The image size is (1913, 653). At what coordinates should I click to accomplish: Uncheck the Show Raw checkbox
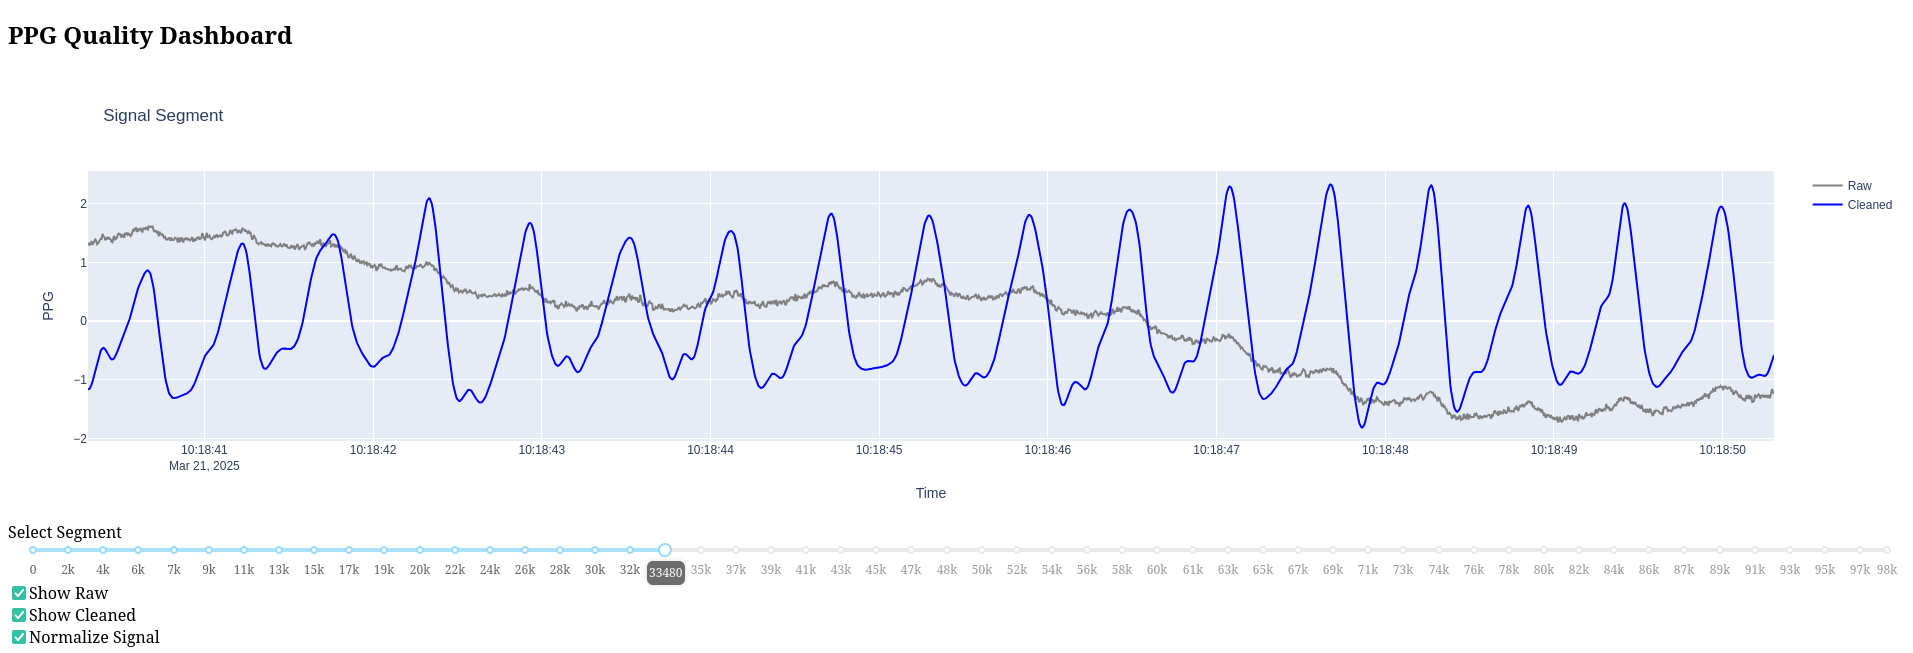tap(19, 593)
